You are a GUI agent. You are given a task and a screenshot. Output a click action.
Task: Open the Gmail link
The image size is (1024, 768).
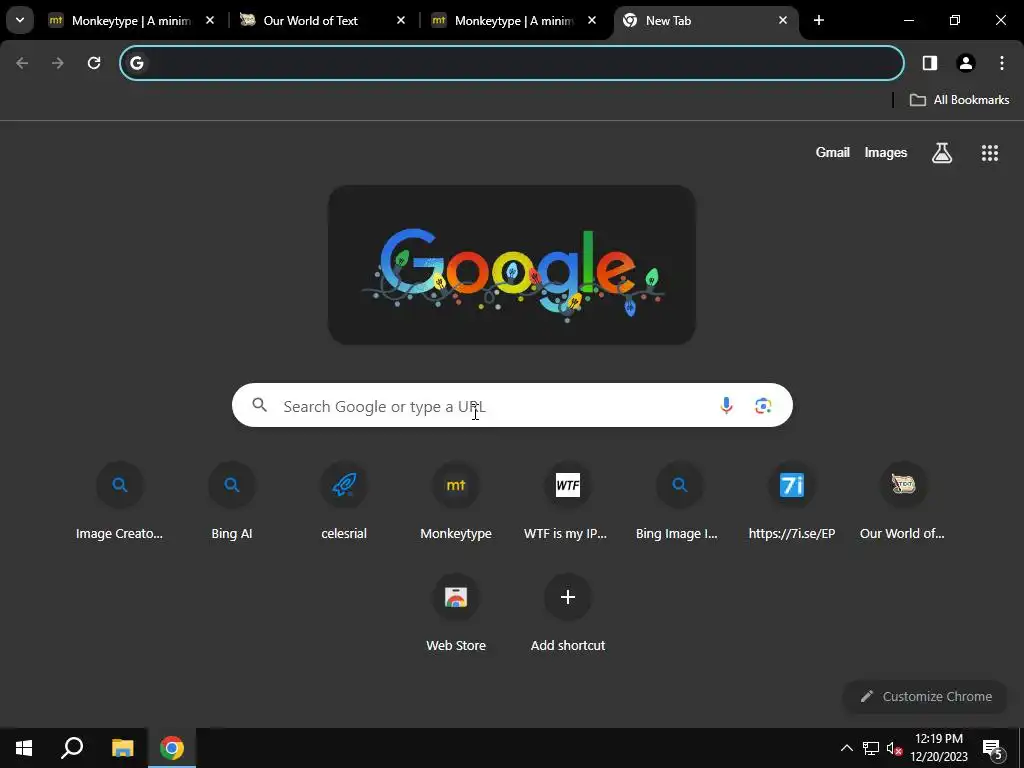coord(833,152)
